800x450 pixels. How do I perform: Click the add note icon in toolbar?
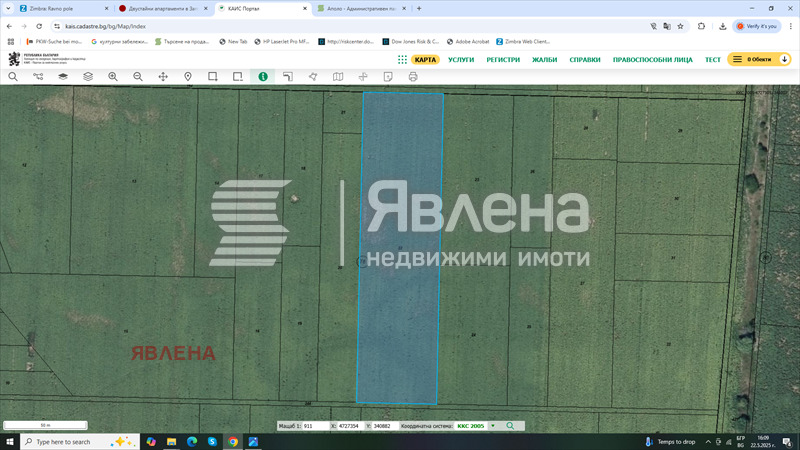[388, 76]
